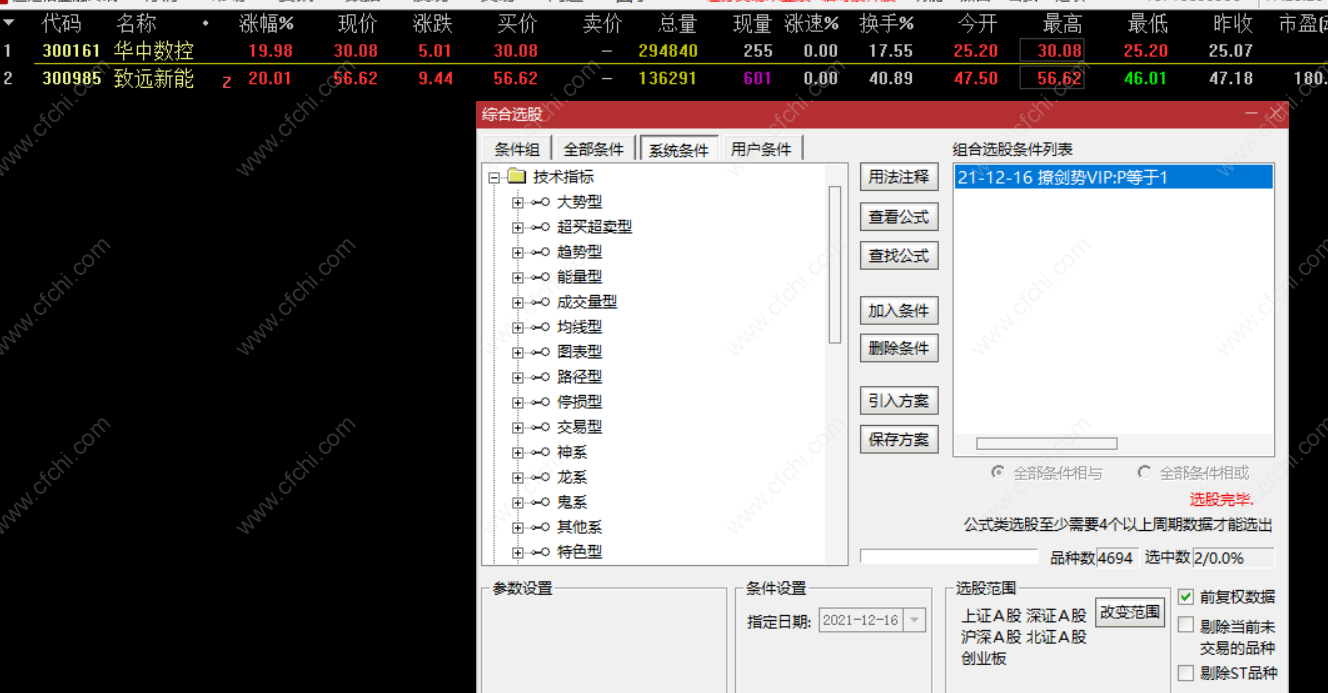The width and height of the screenshot is (1328, 693).
Task: Minimize the 综合选股 dialog
Action: (1251, 114)
